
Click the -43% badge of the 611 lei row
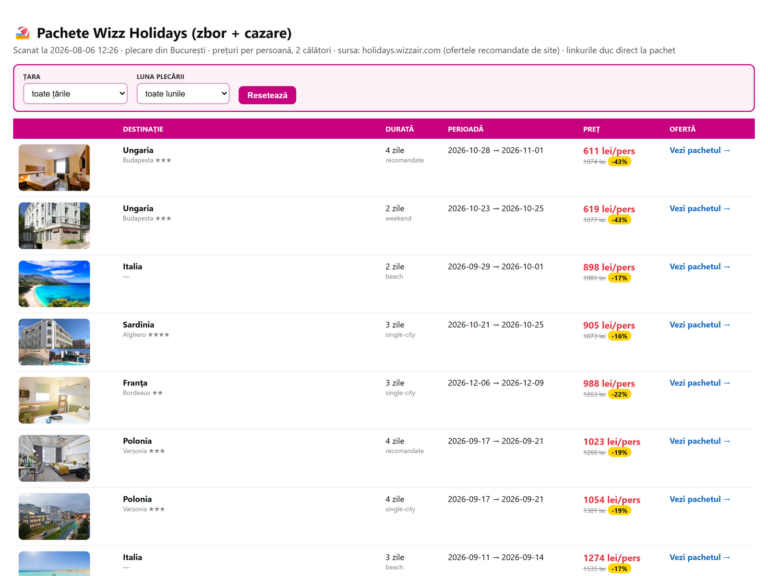pos(620,162)
